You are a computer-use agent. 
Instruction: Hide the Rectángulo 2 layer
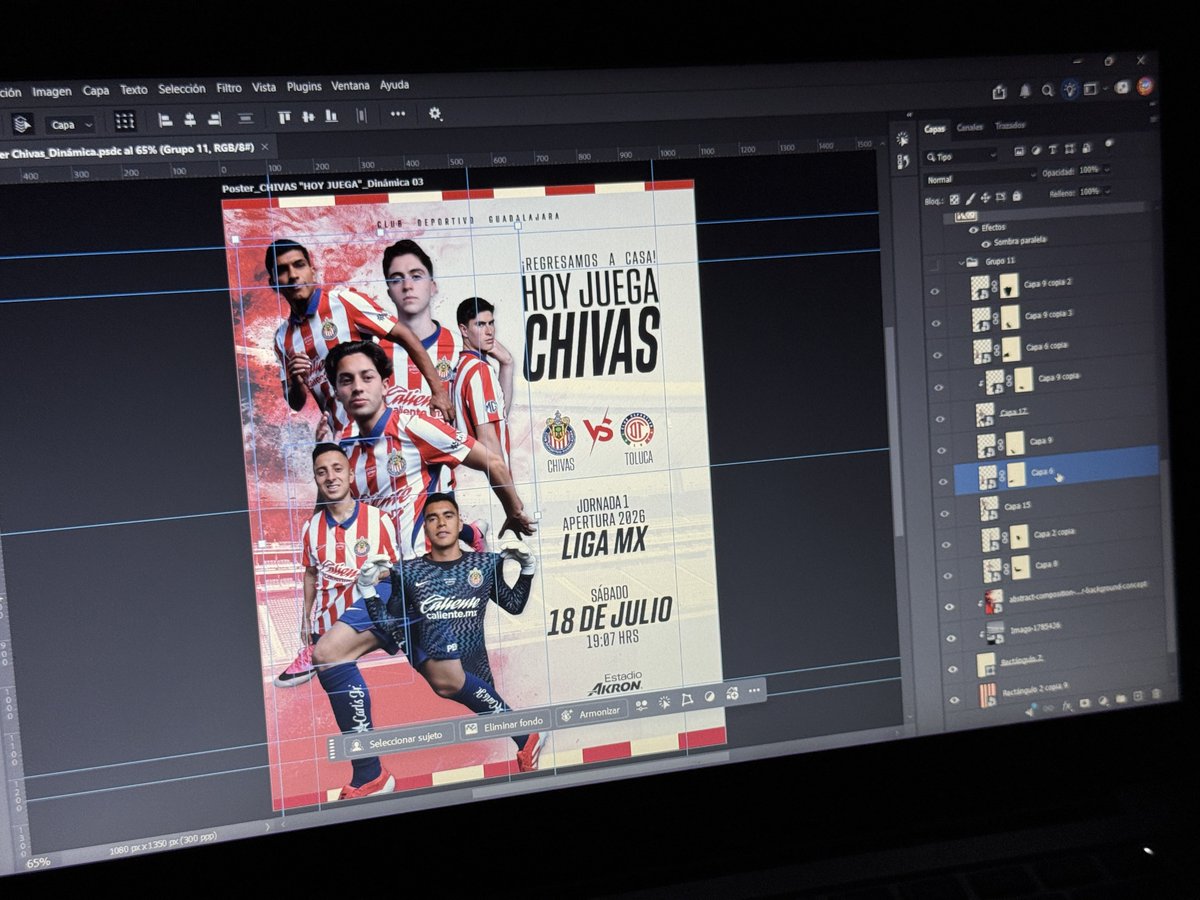pyautogui.click(x=952, y=669)
